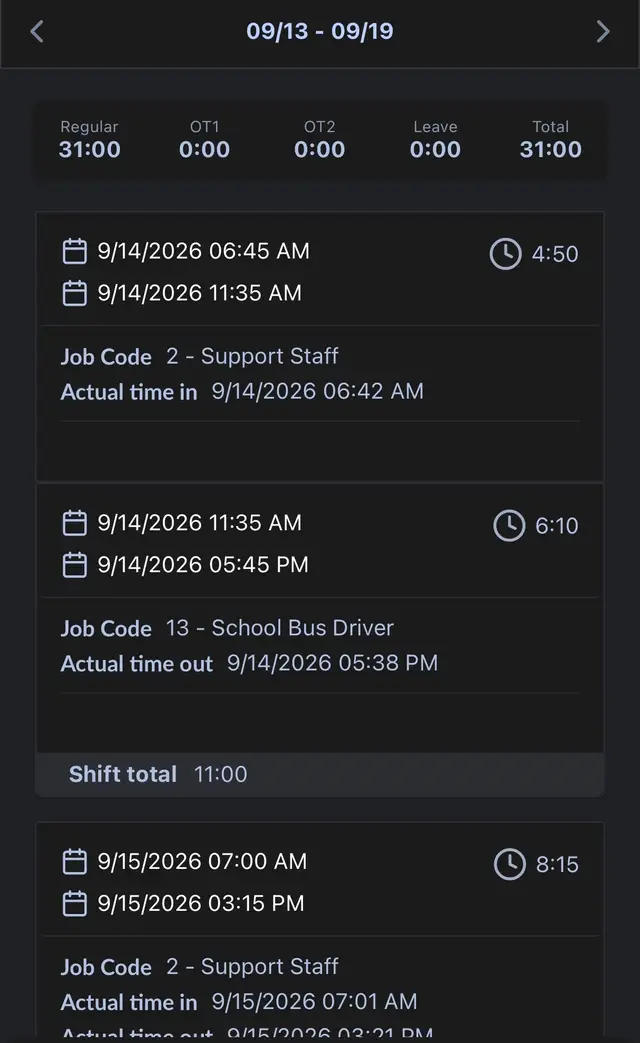Open the 2 - Support Staff job code entry on 9/14
Image resolution: width=640 pixels, height=1043 pixels.
click(x=200, y=357)
